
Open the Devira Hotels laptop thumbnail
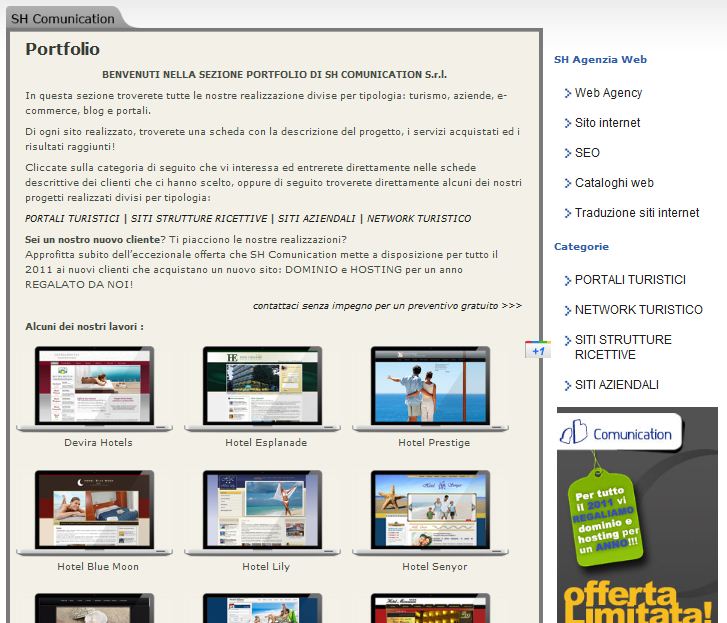[98, 389]
